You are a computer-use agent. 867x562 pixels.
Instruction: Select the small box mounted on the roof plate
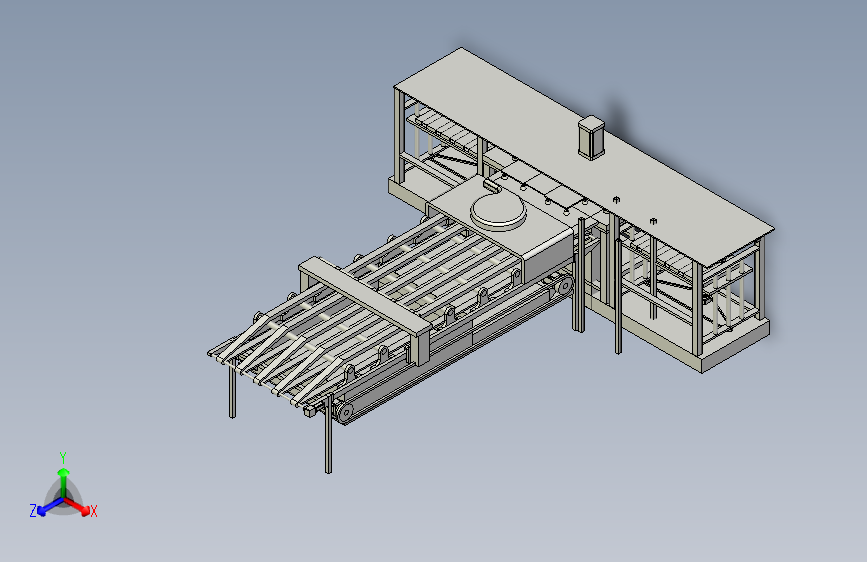[x=591, y=138]
